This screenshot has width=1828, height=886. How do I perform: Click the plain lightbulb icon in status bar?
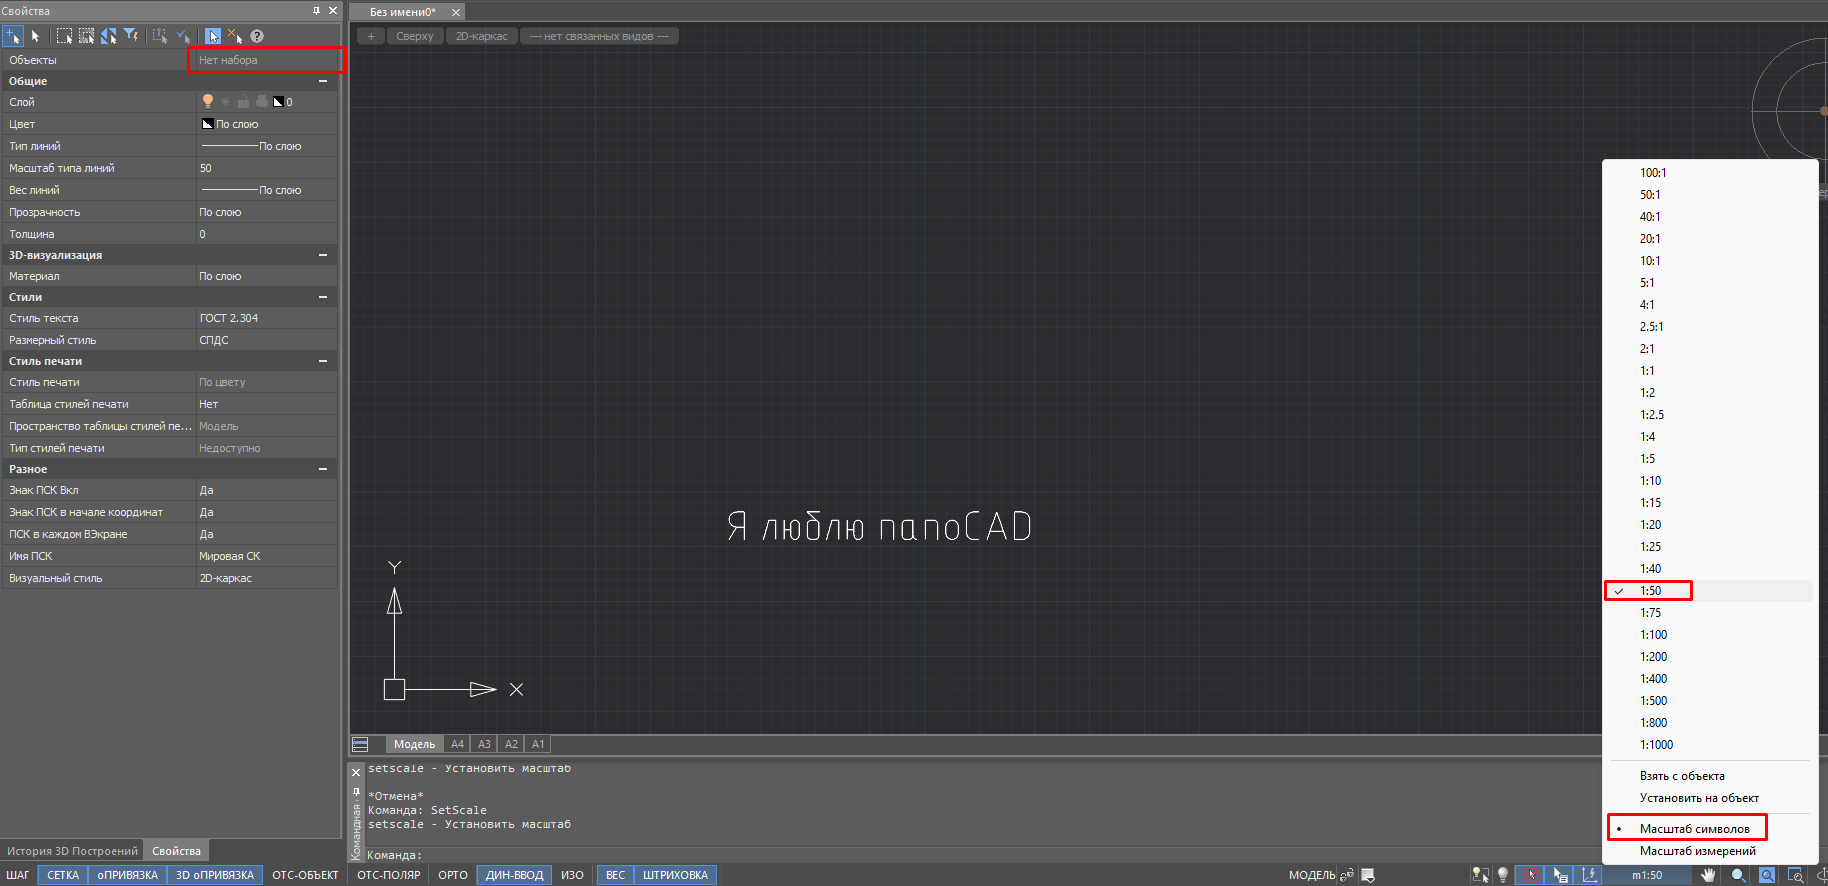1502,875
